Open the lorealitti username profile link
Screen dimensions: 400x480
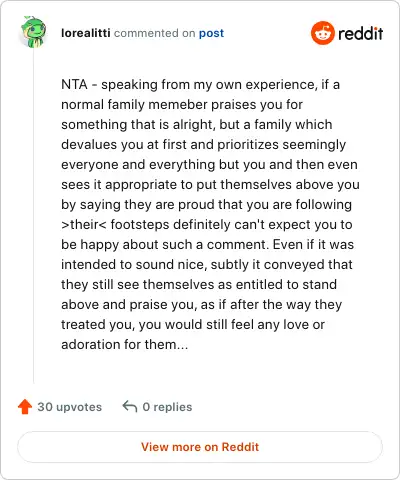coord(86,33)
